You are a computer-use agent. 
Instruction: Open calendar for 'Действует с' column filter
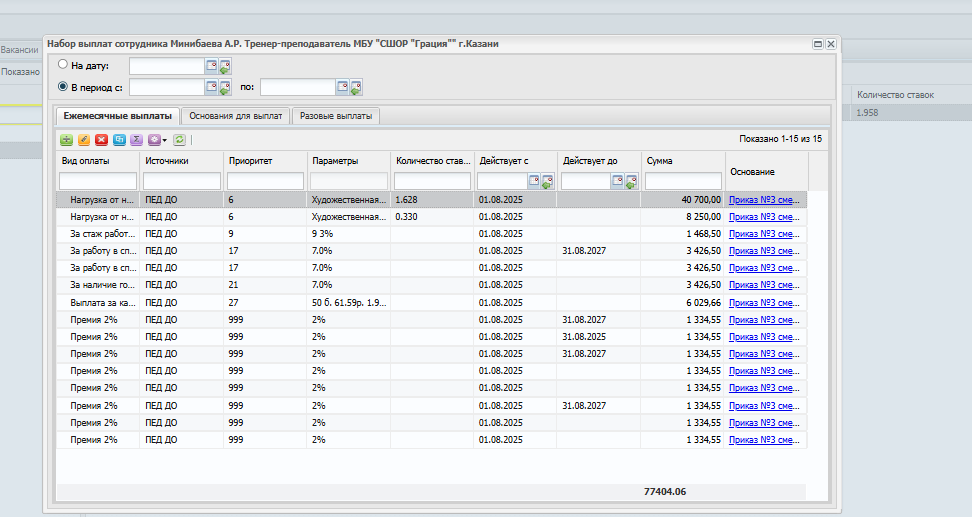534,181
